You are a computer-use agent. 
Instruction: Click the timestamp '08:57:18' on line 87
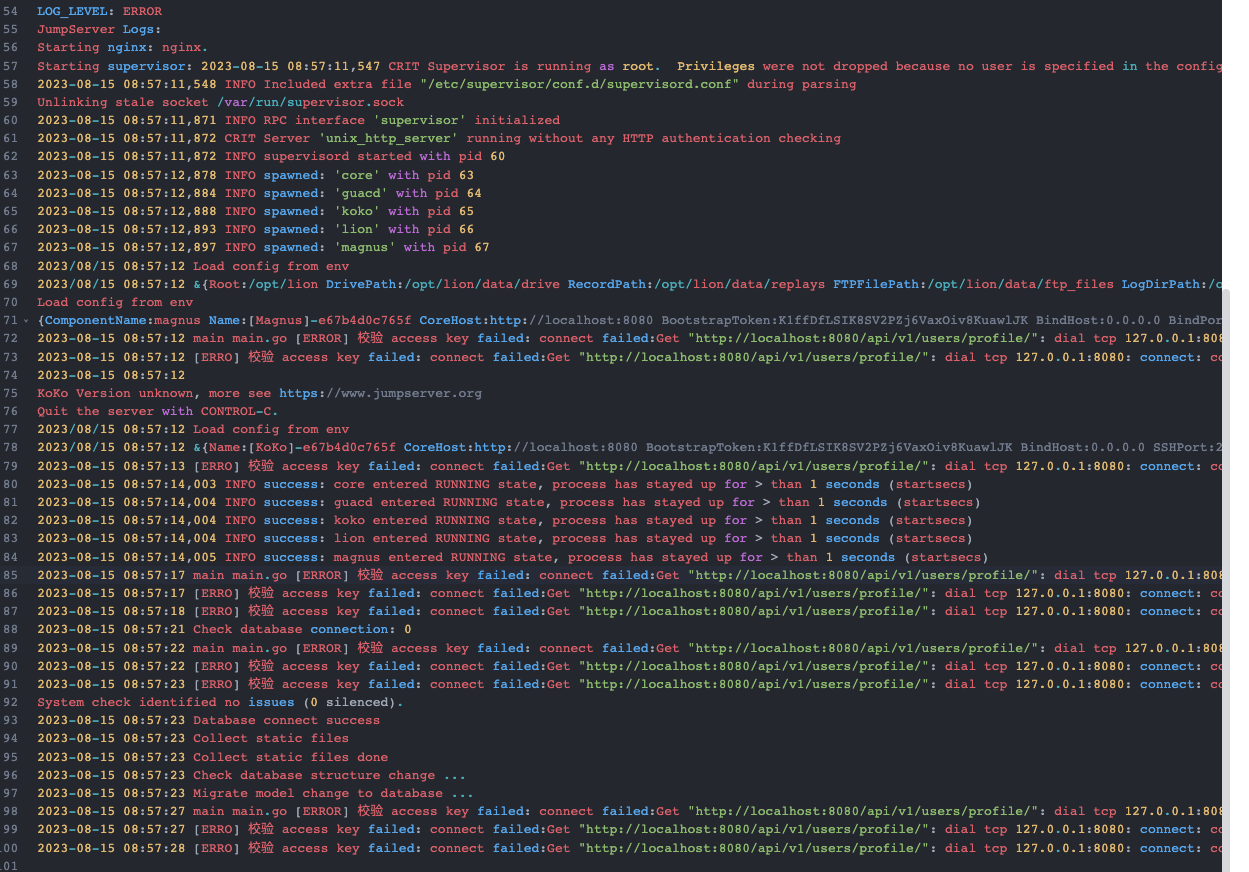[154, 611]
